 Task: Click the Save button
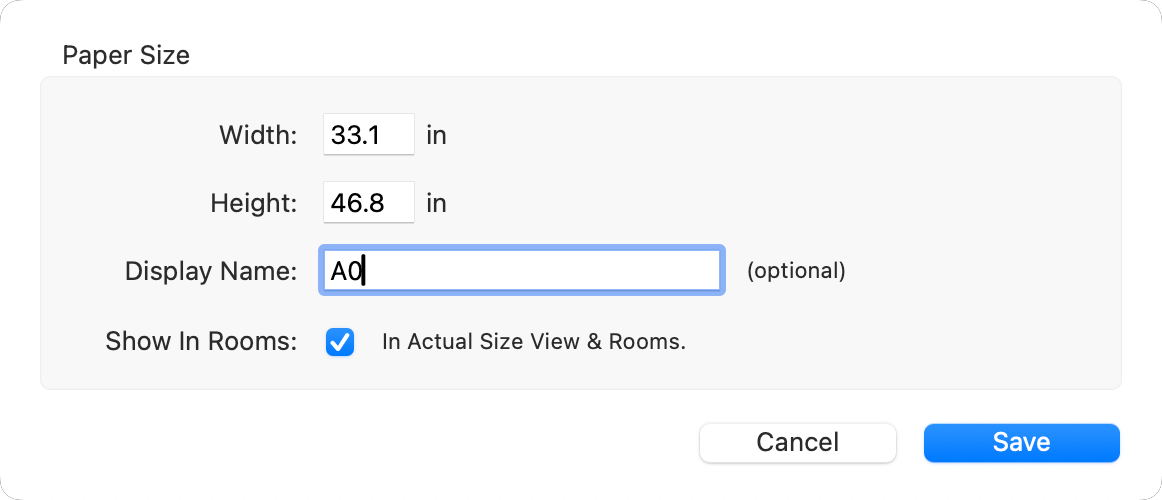(1021, 442)
